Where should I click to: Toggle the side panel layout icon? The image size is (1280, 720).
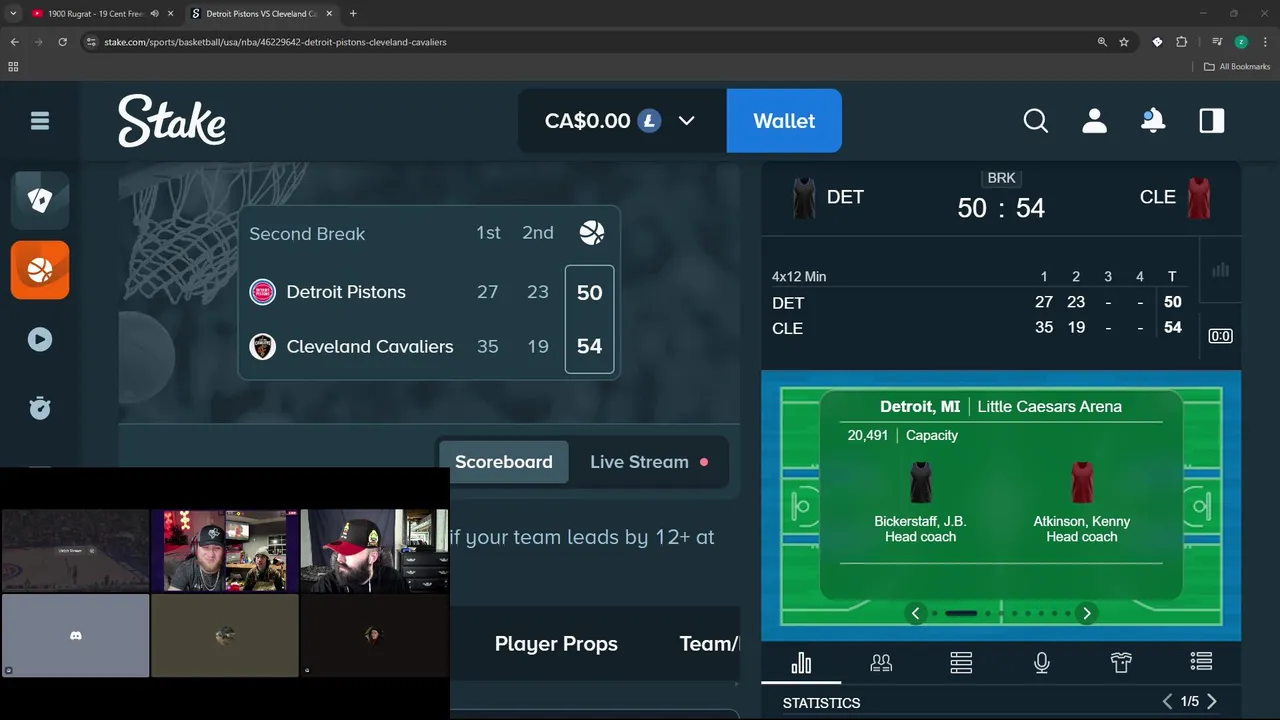[x=1212, y=121]
